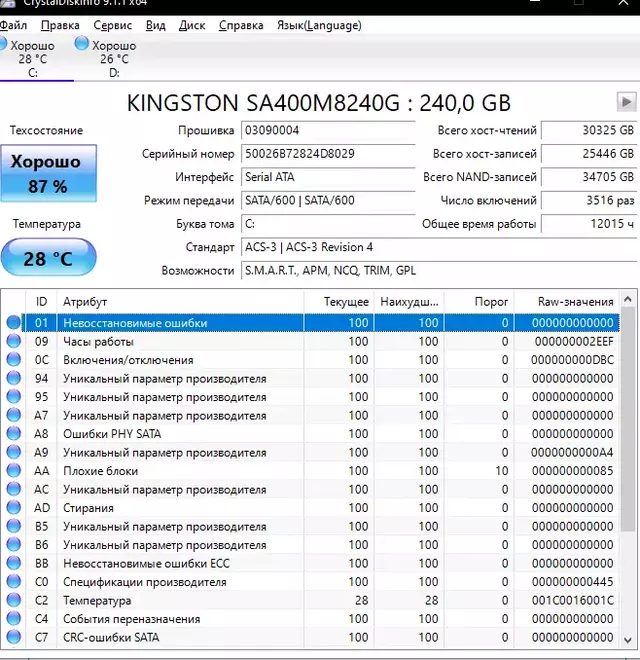Click status circle for Невосстановимые ошибки ECC
This screenshot has height=660, width=640.
coord(13,564)
